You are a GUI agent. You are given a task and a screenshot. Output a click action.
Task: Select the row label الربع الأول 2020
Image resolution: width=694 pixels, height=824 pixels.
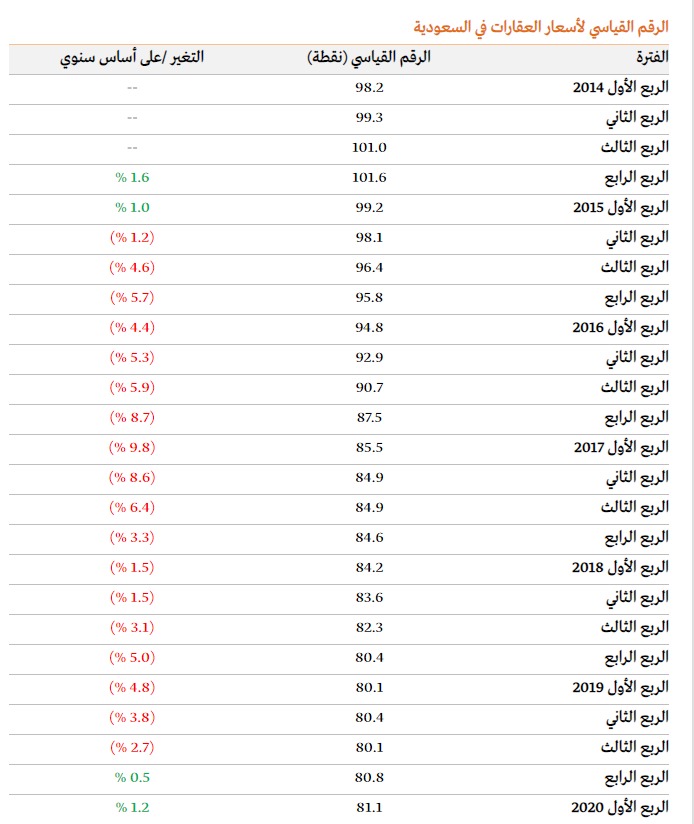point(621,807)
